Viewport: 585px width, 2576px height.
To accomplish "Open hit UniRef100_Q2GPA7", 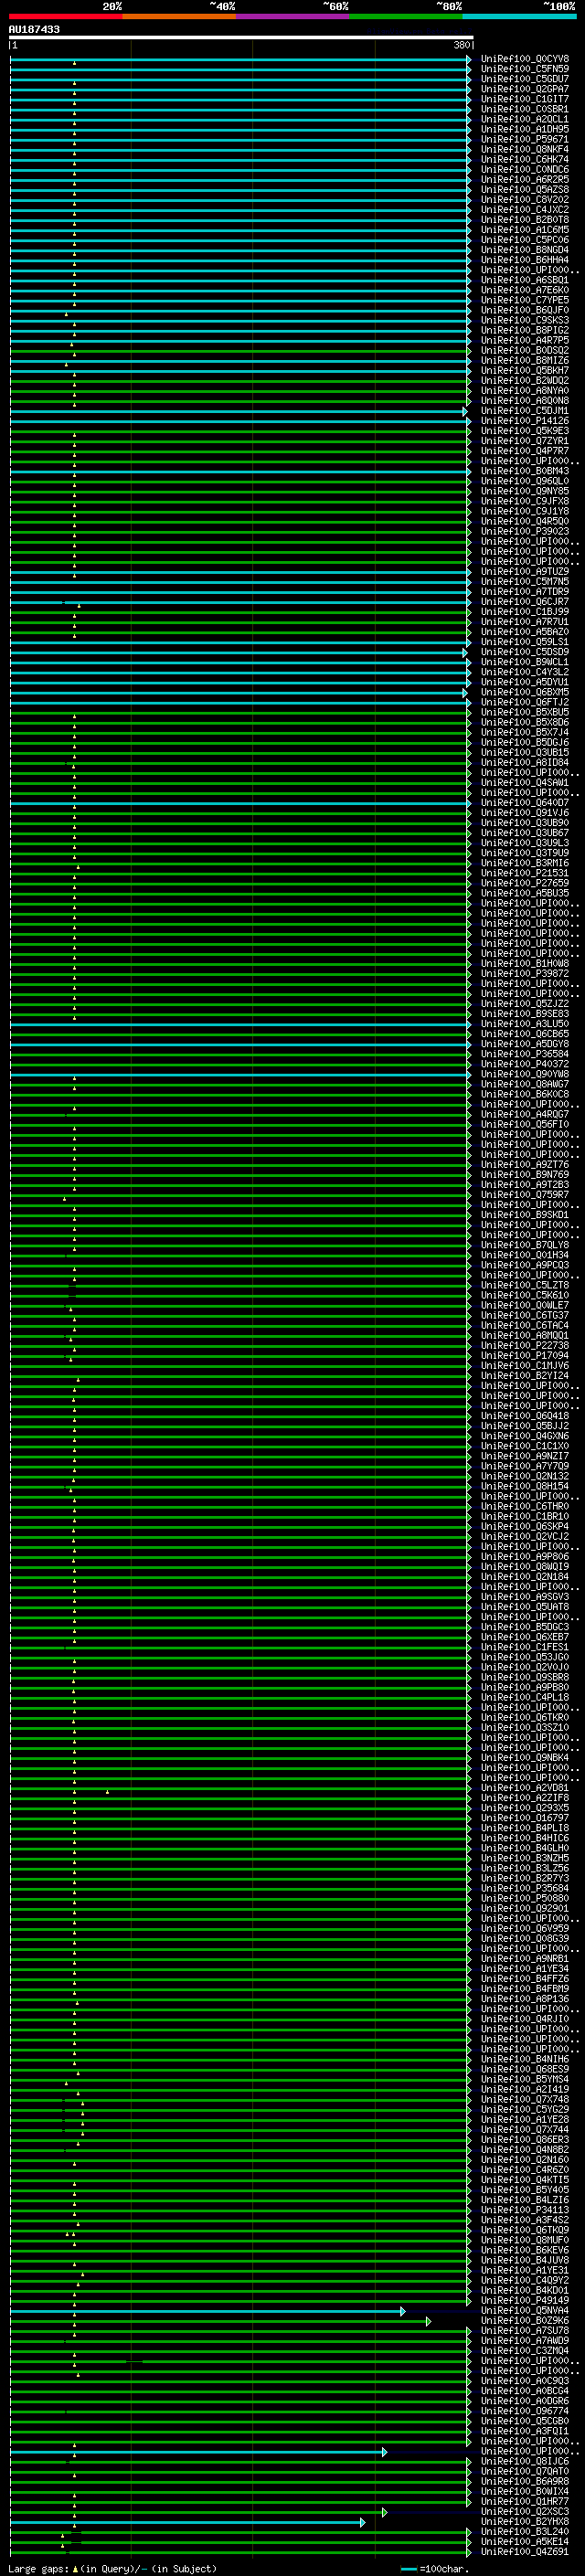I will point(525,89).
